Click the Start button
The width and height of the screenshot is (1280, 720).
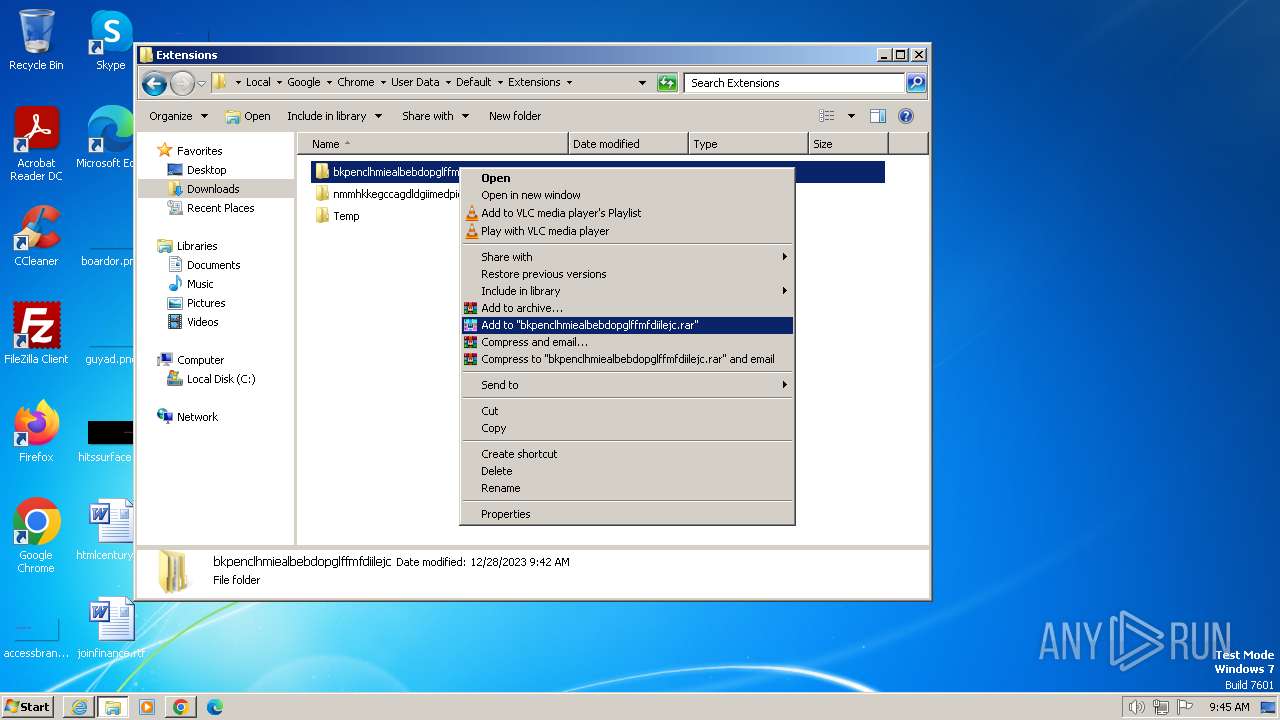pyautogui.click(x=28, y=707)
